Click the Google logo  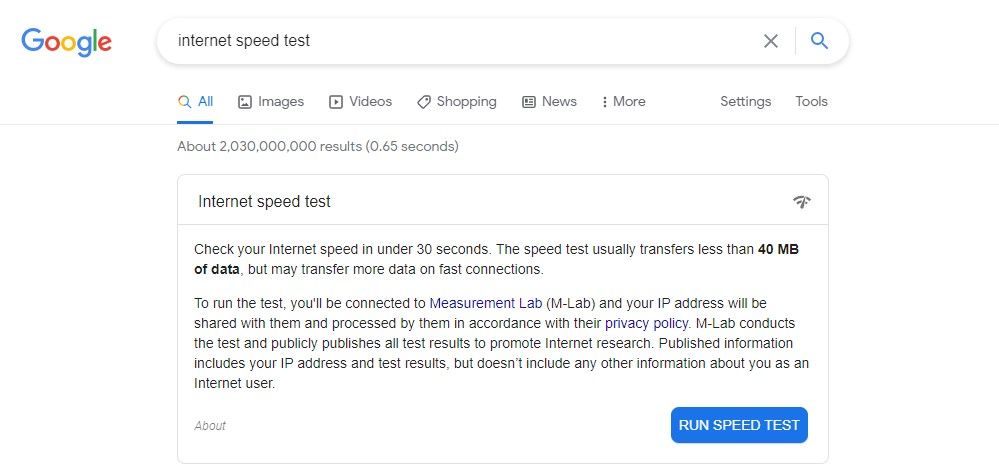(66, 42)
